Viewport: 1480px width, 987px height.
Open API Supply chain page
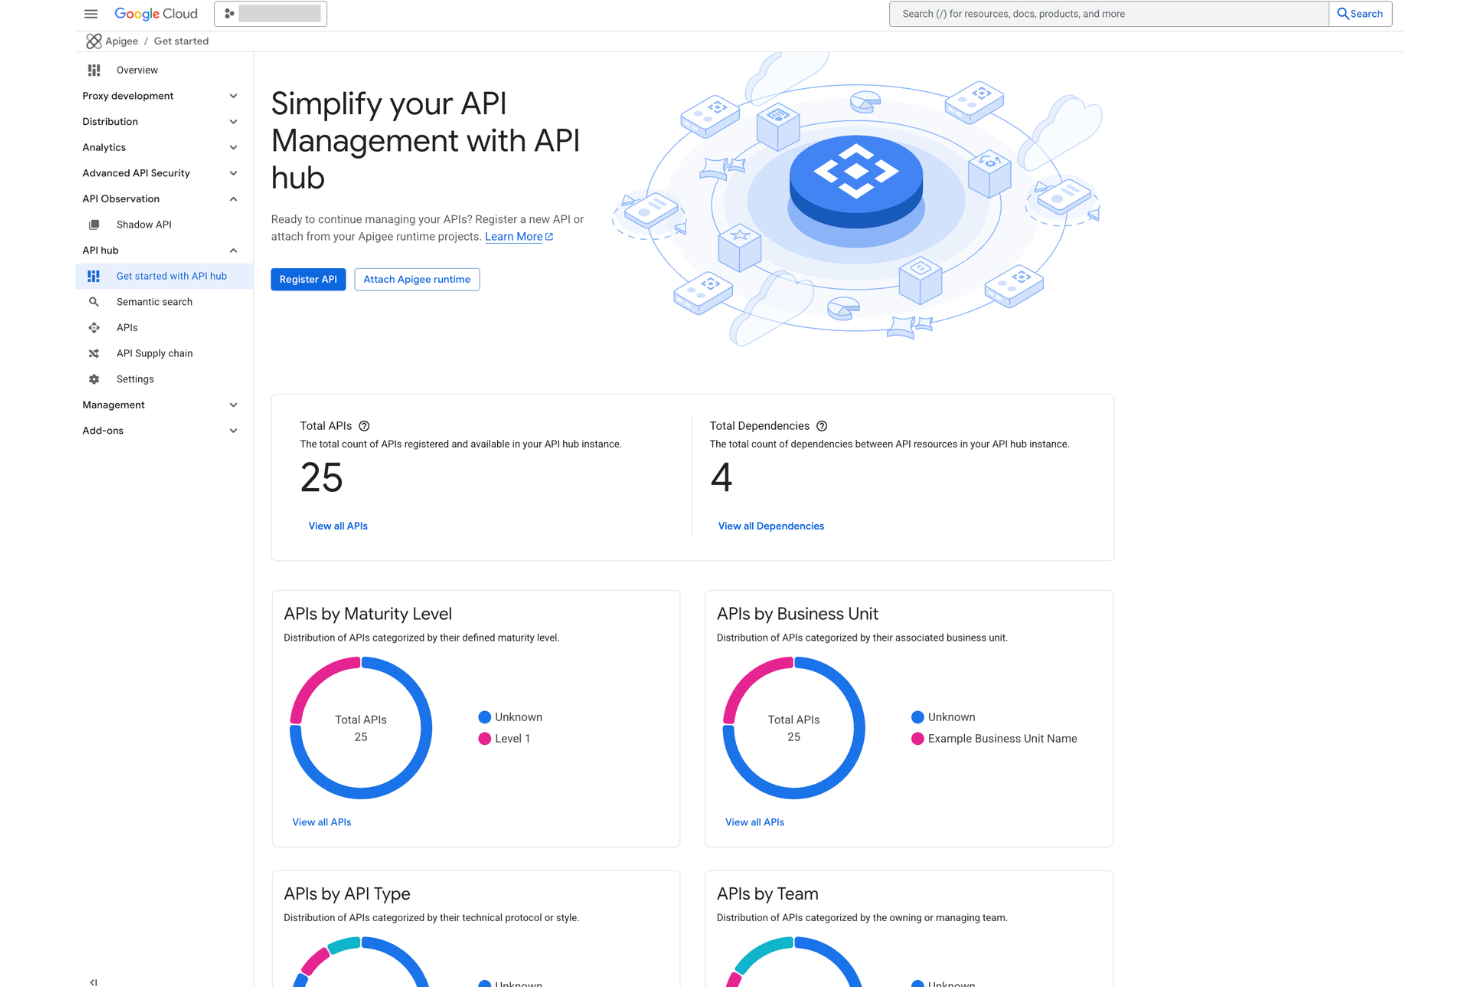click(154, 354)
